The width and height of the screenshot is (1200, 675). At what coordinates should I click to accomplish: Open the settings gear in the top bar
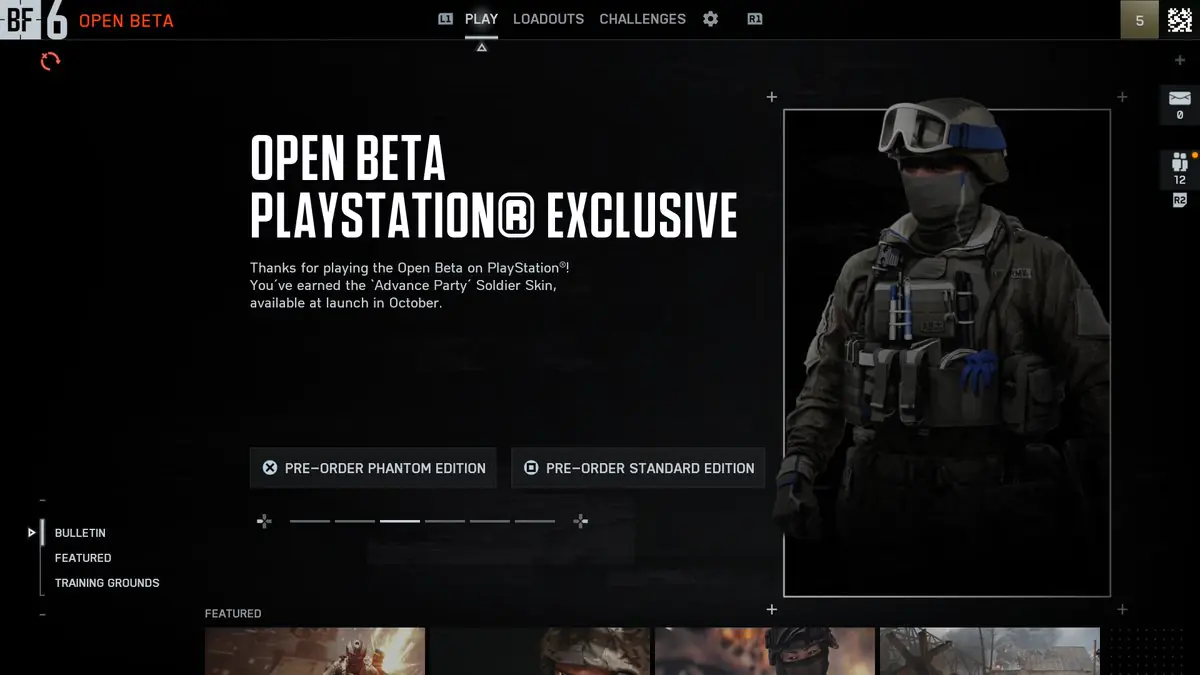point(710,19)
